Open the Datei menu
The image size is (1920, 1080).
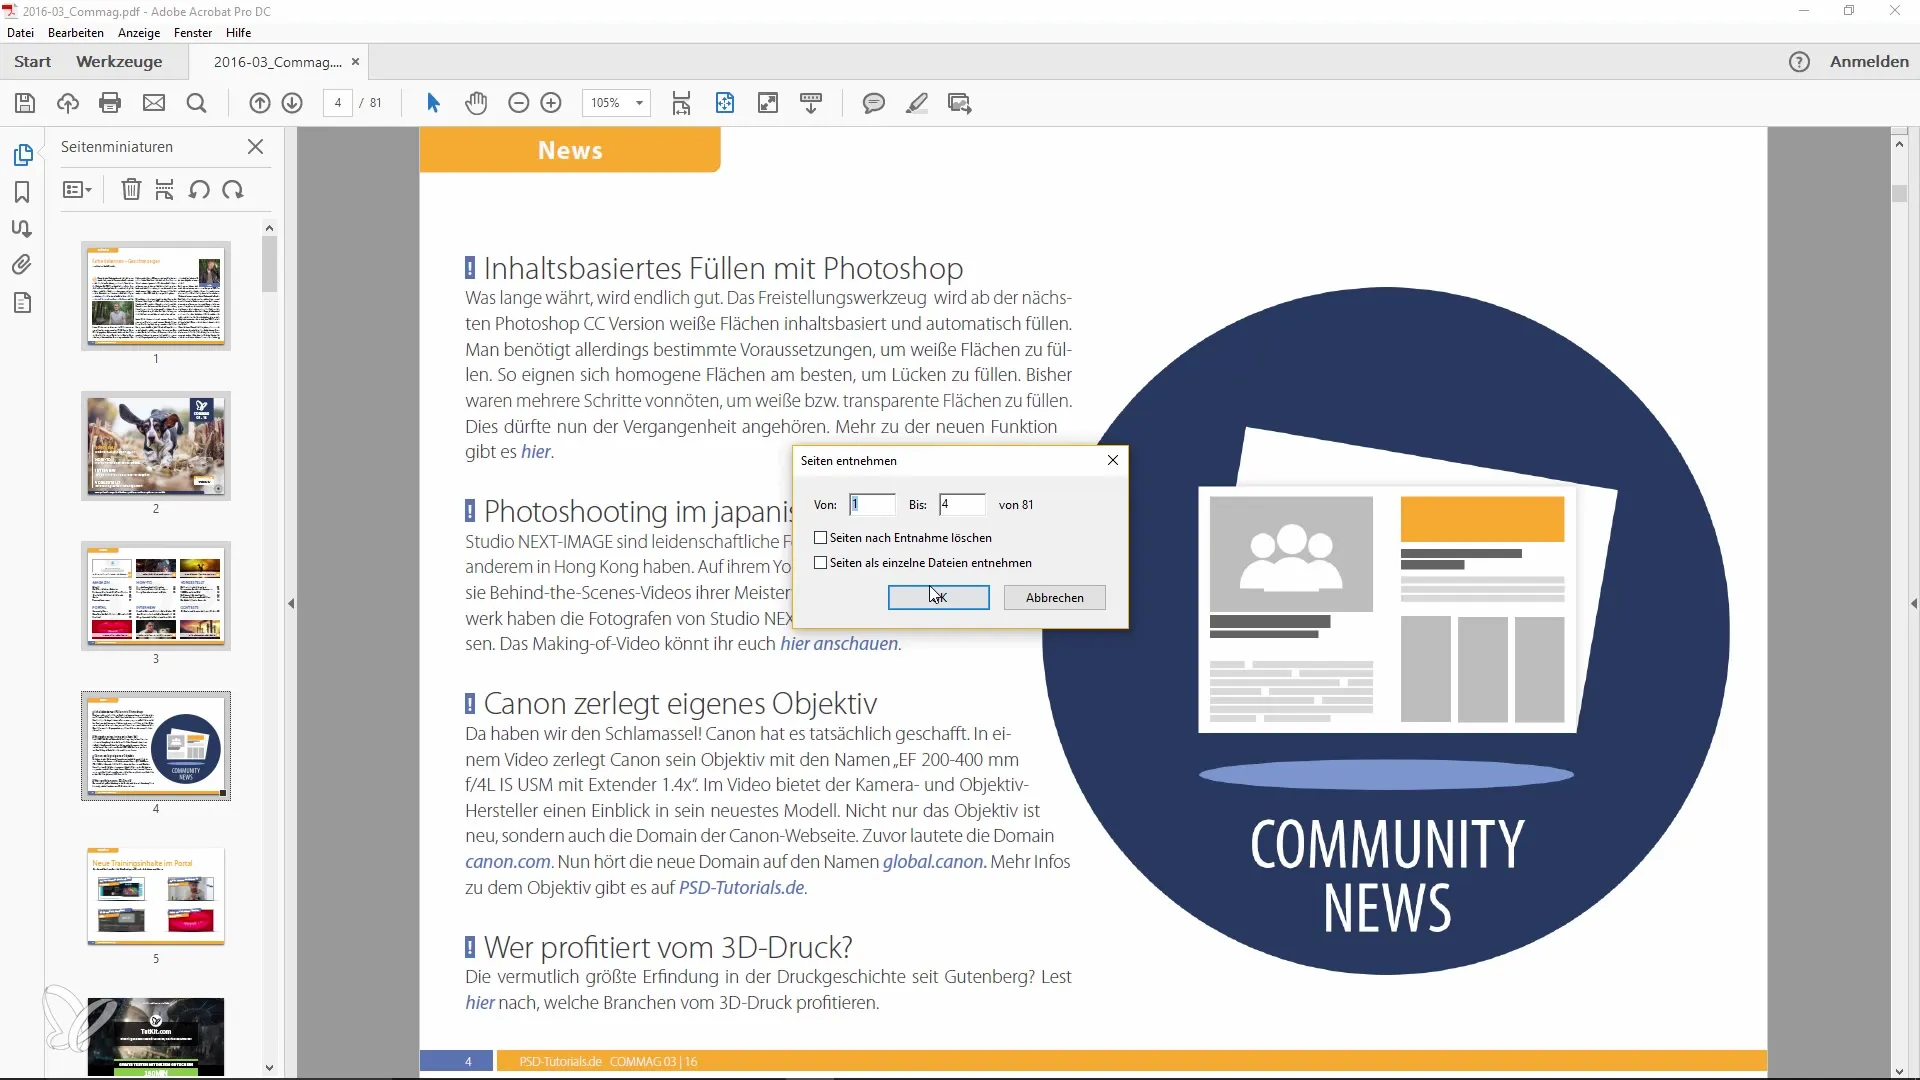click(20, 33)
